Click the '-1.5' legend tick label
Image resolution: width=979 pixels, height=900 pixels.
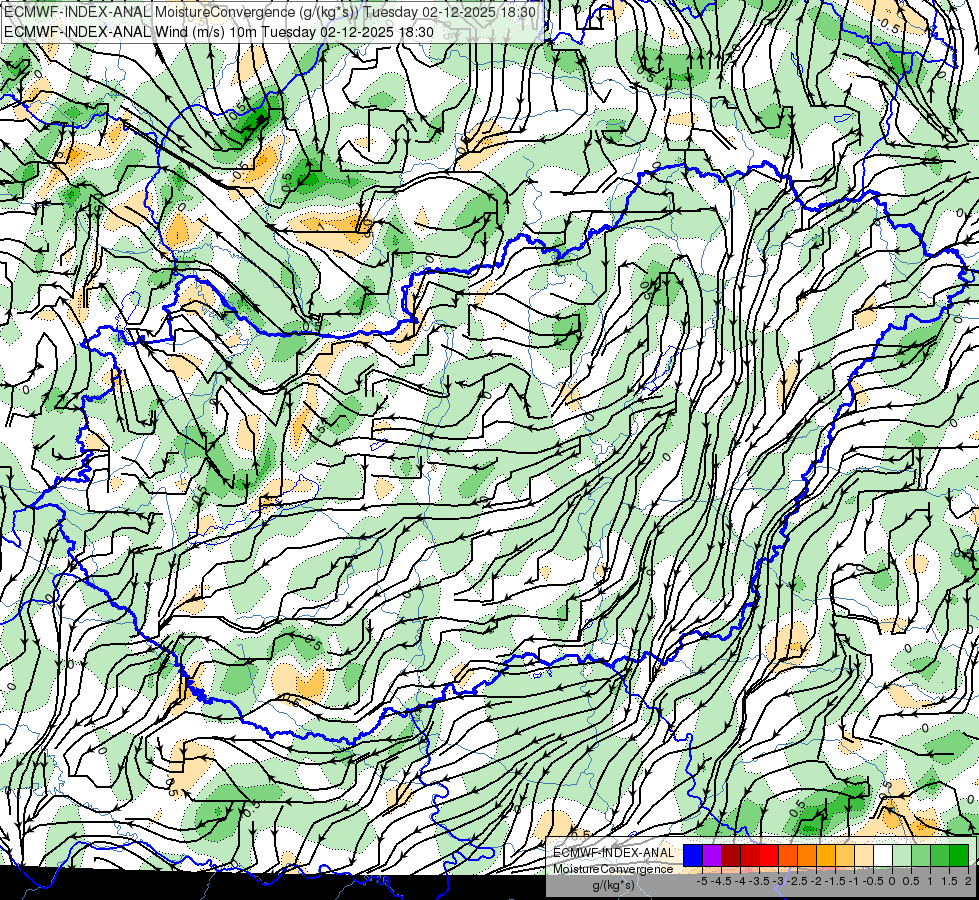point(835,881)
